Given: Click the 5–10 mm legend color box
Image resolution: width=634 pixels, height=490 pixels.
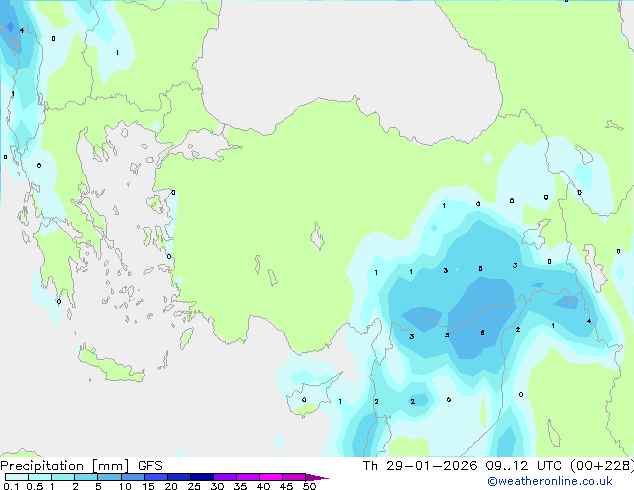Looking at the screenshot, I should 109,477.
